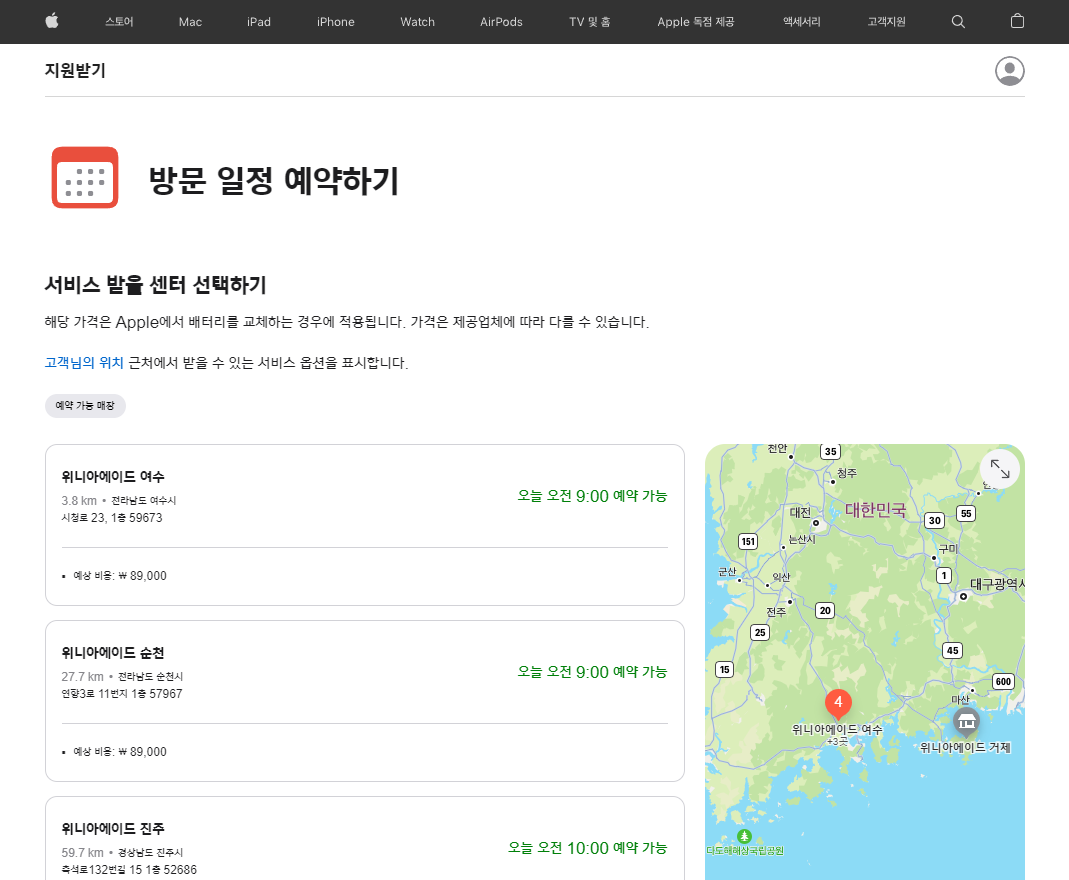
Task: Open the Apple 독점 제공 menu
Action: click(695, 22)
